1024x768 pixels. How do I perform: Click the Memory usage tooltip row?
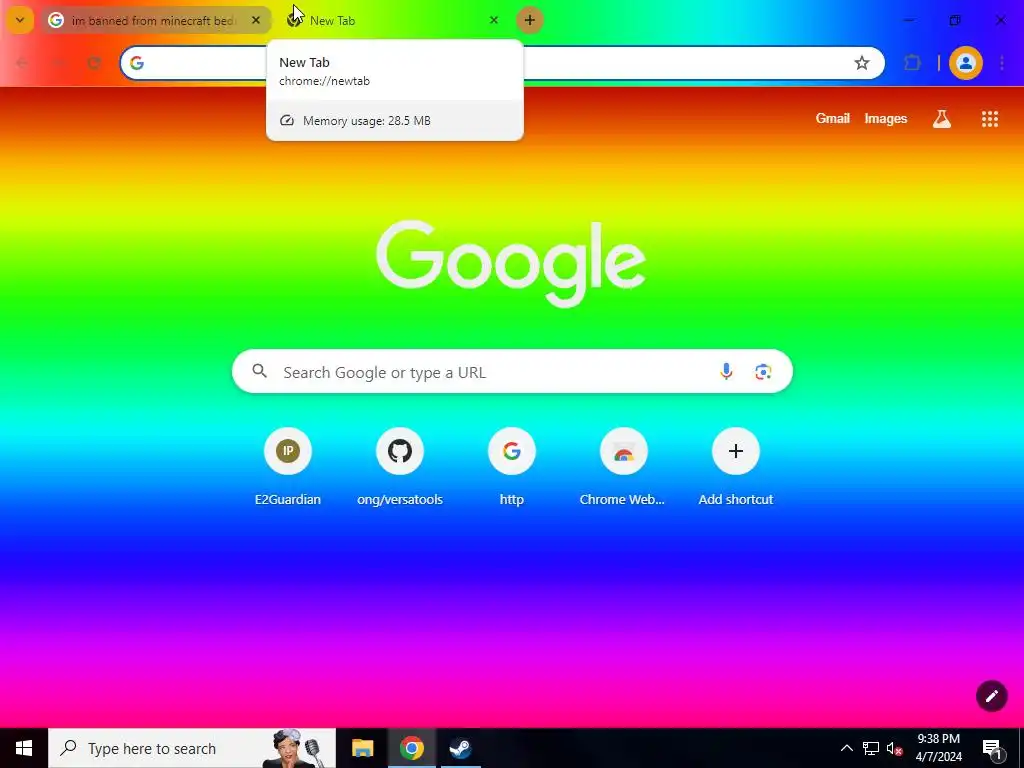tap(394, 121)
